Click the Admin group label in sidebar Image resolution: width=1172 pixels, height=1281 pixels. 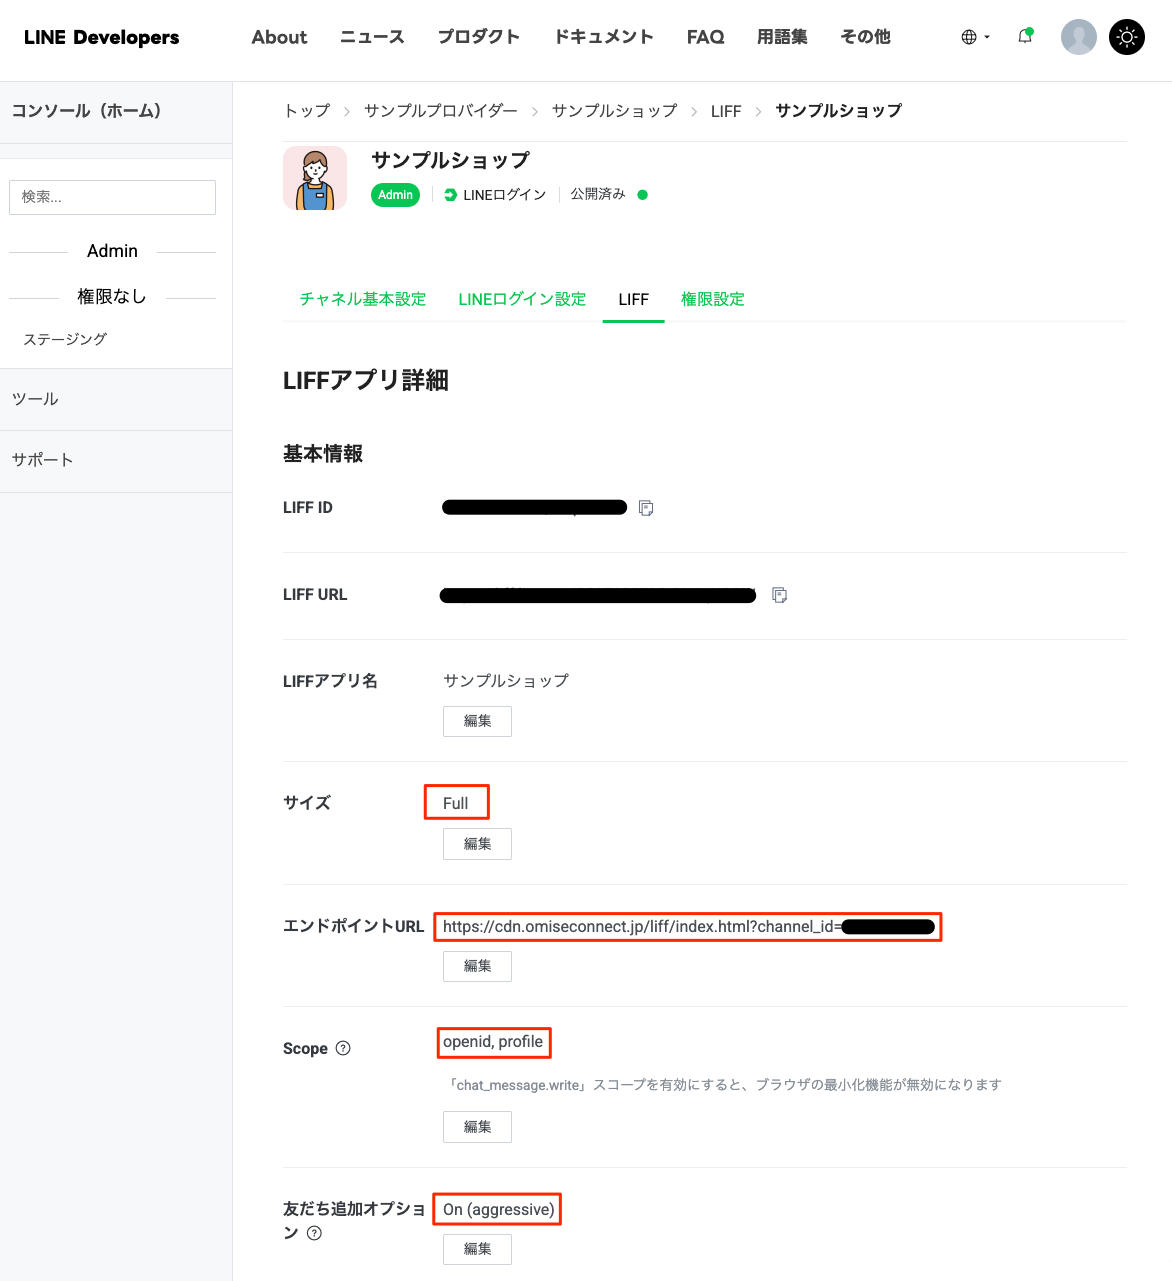click(x=112, y=251)
